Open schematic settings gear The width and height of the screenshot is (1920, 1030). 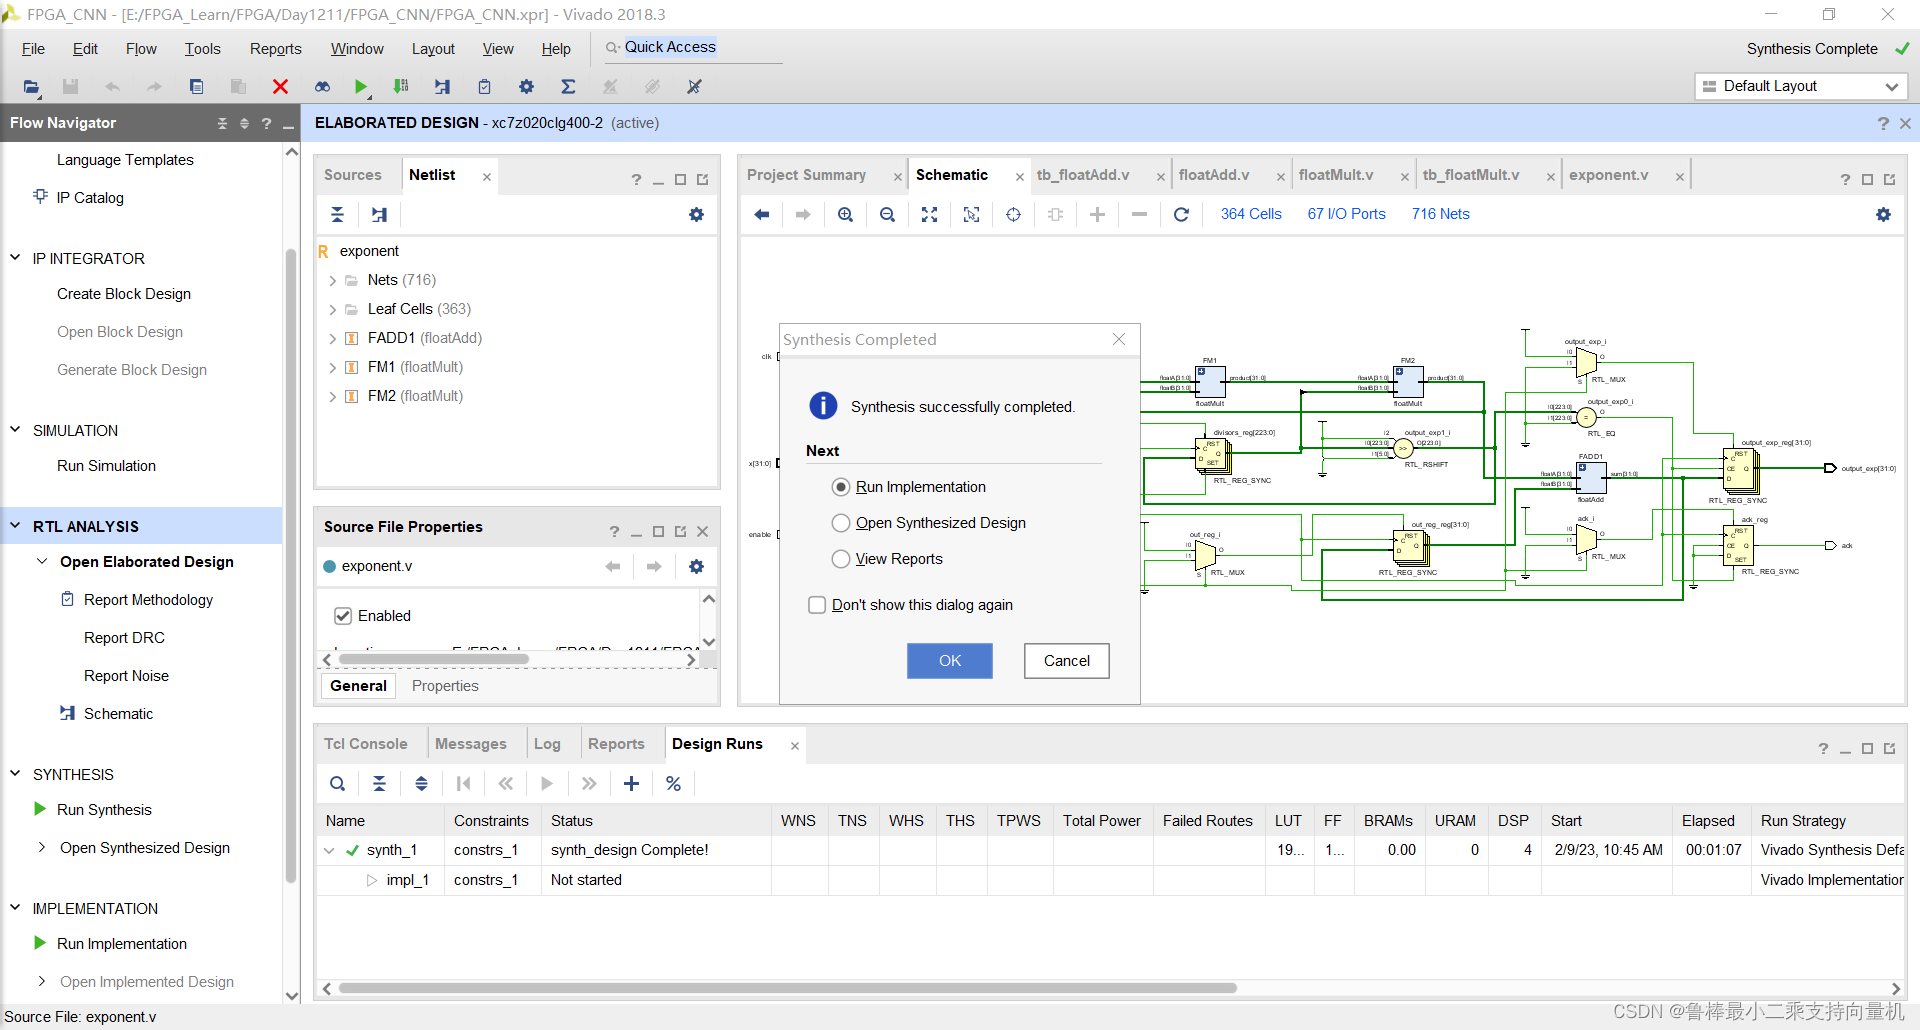coord(1883,214)
